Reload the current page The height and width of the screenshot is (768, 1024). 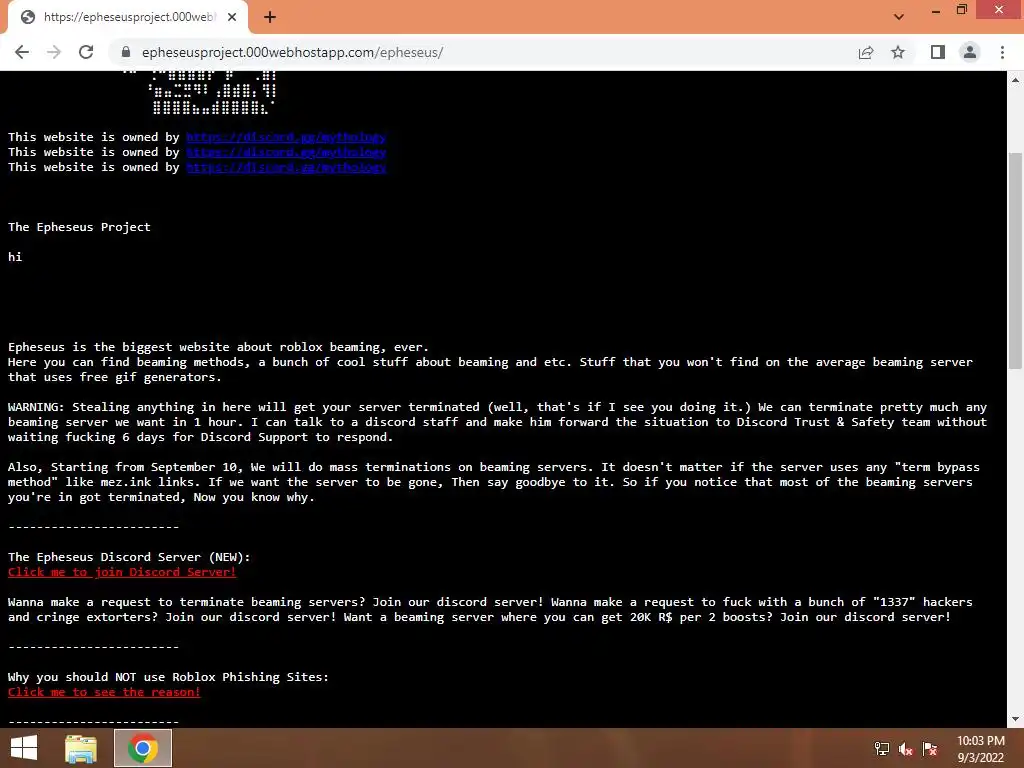coord(86,52)
